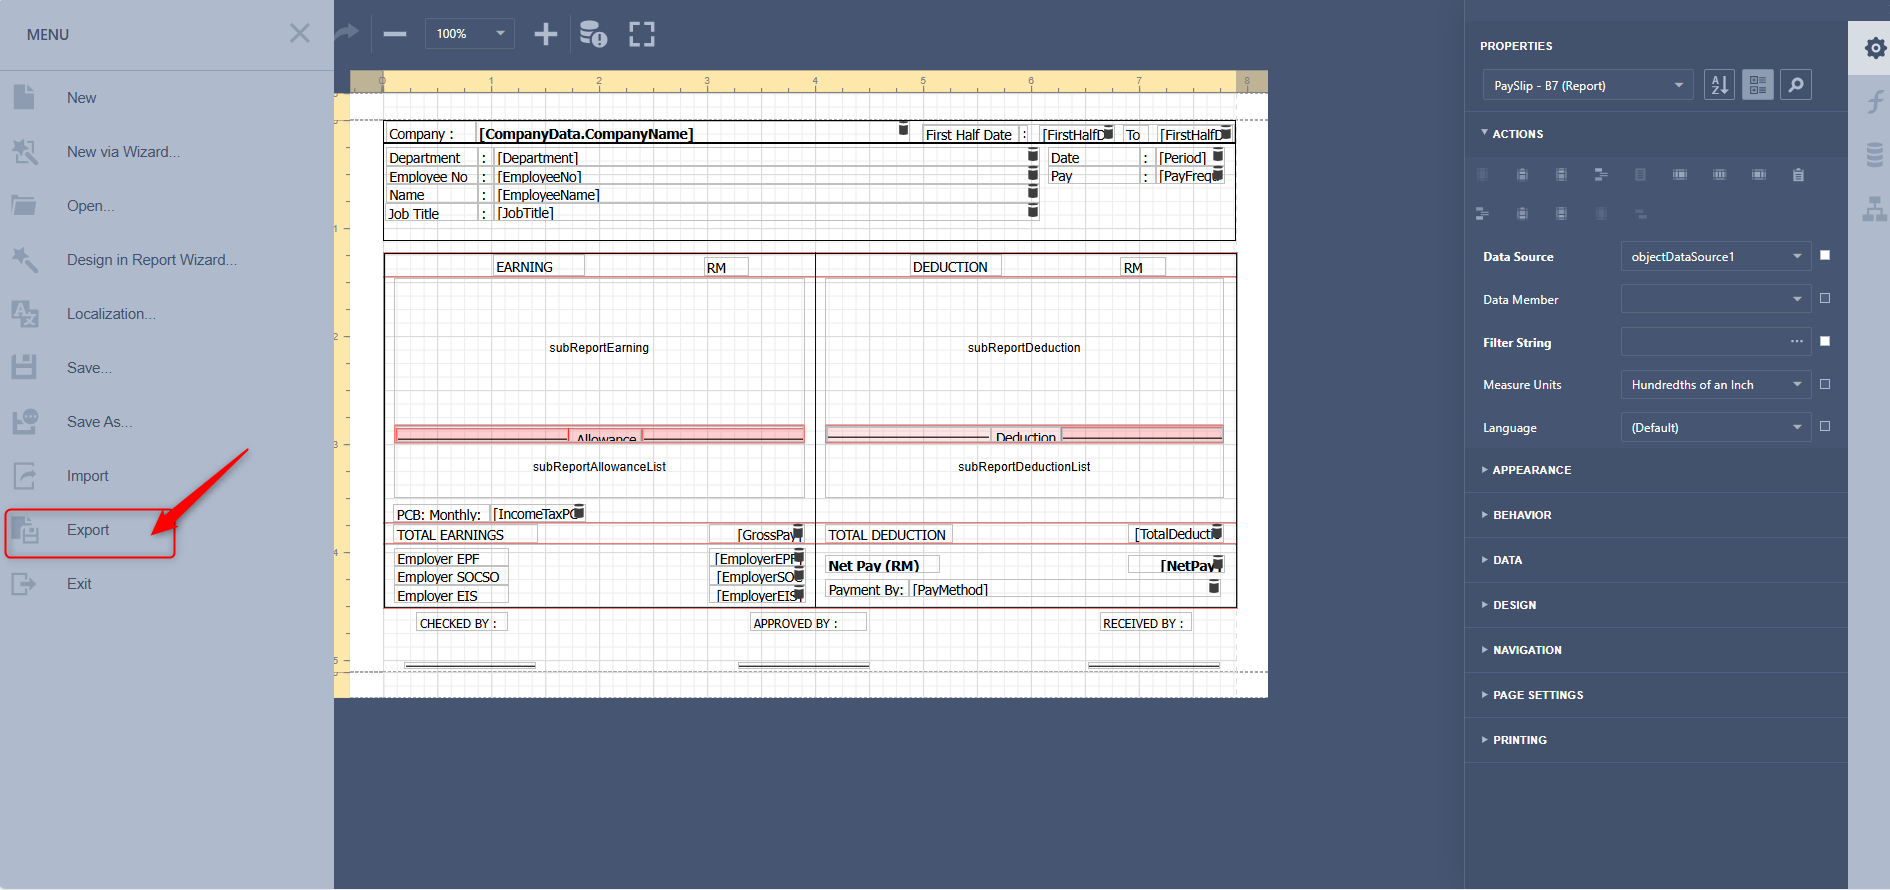Screen dimensions: 1890x890
Task: Open the Field List database tab
Action: pos(1875,154)
